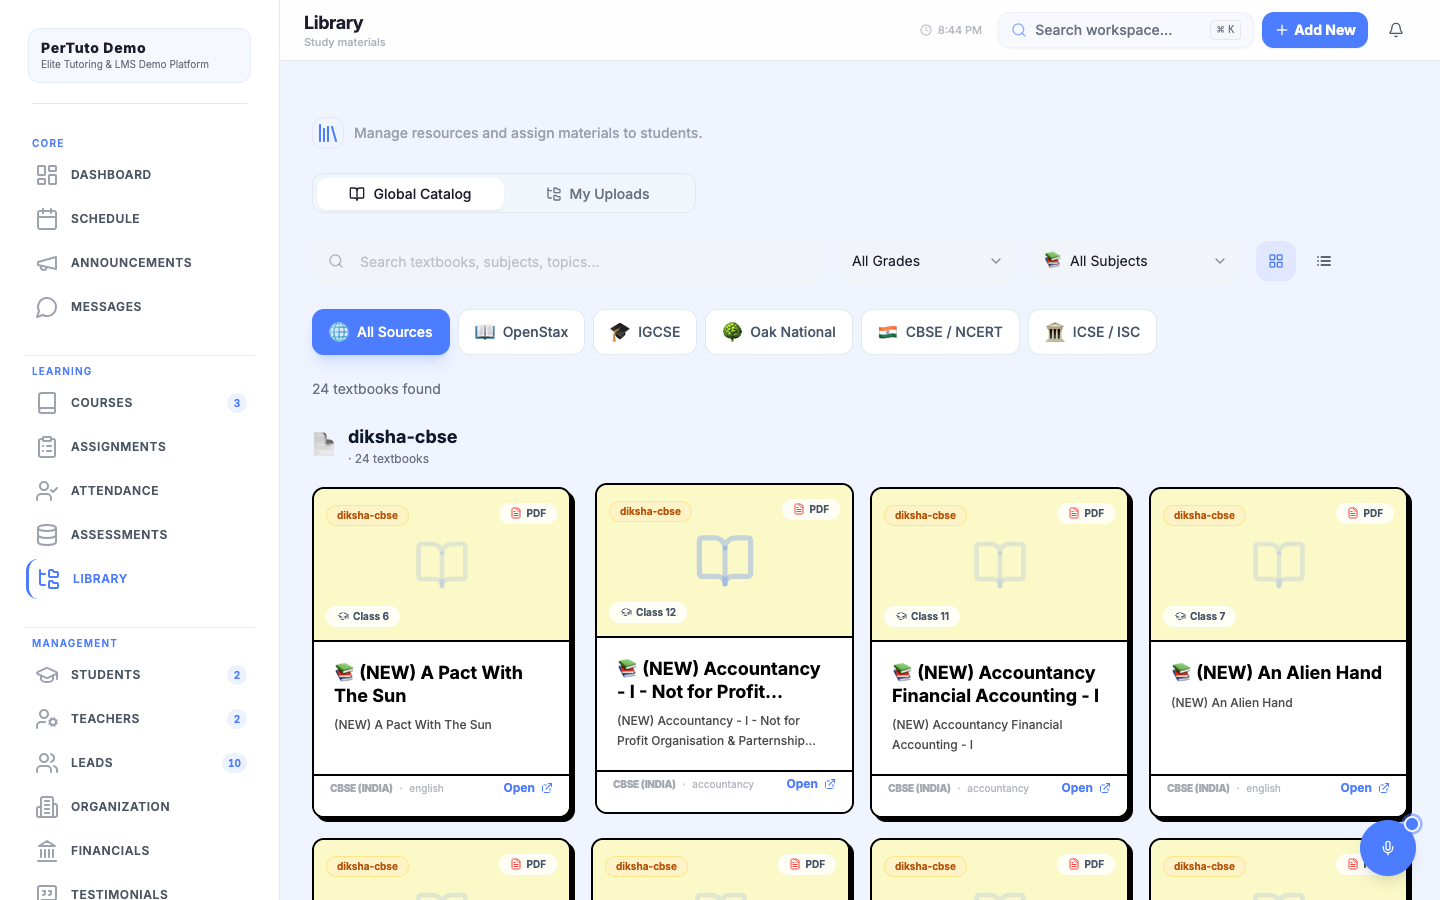
Task: Activate the floating microphone button
Action: click(x=1388, y=848)
